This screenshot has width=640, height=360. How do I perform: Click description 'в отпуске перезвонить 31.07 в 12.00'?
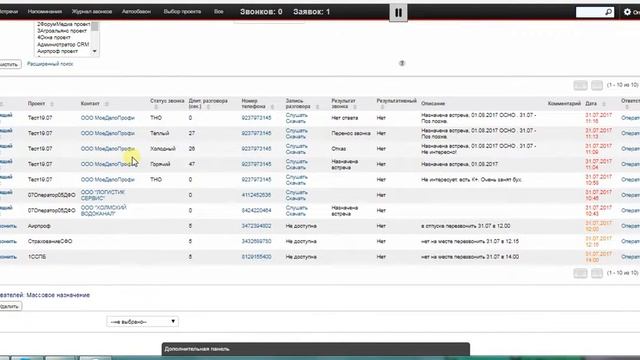pos(465,226)
